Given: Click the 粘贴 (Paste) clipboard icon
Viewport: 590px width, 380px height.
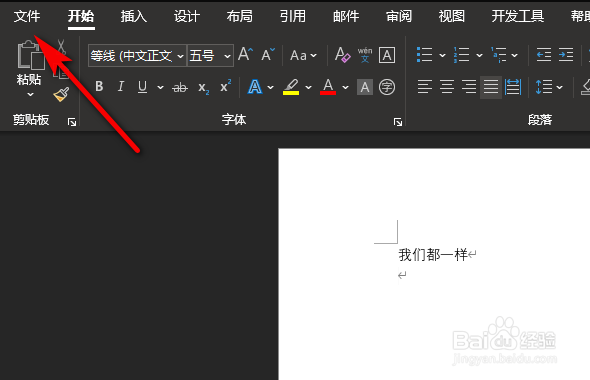Looking at the screenshot, I should [x=30, y=55].
